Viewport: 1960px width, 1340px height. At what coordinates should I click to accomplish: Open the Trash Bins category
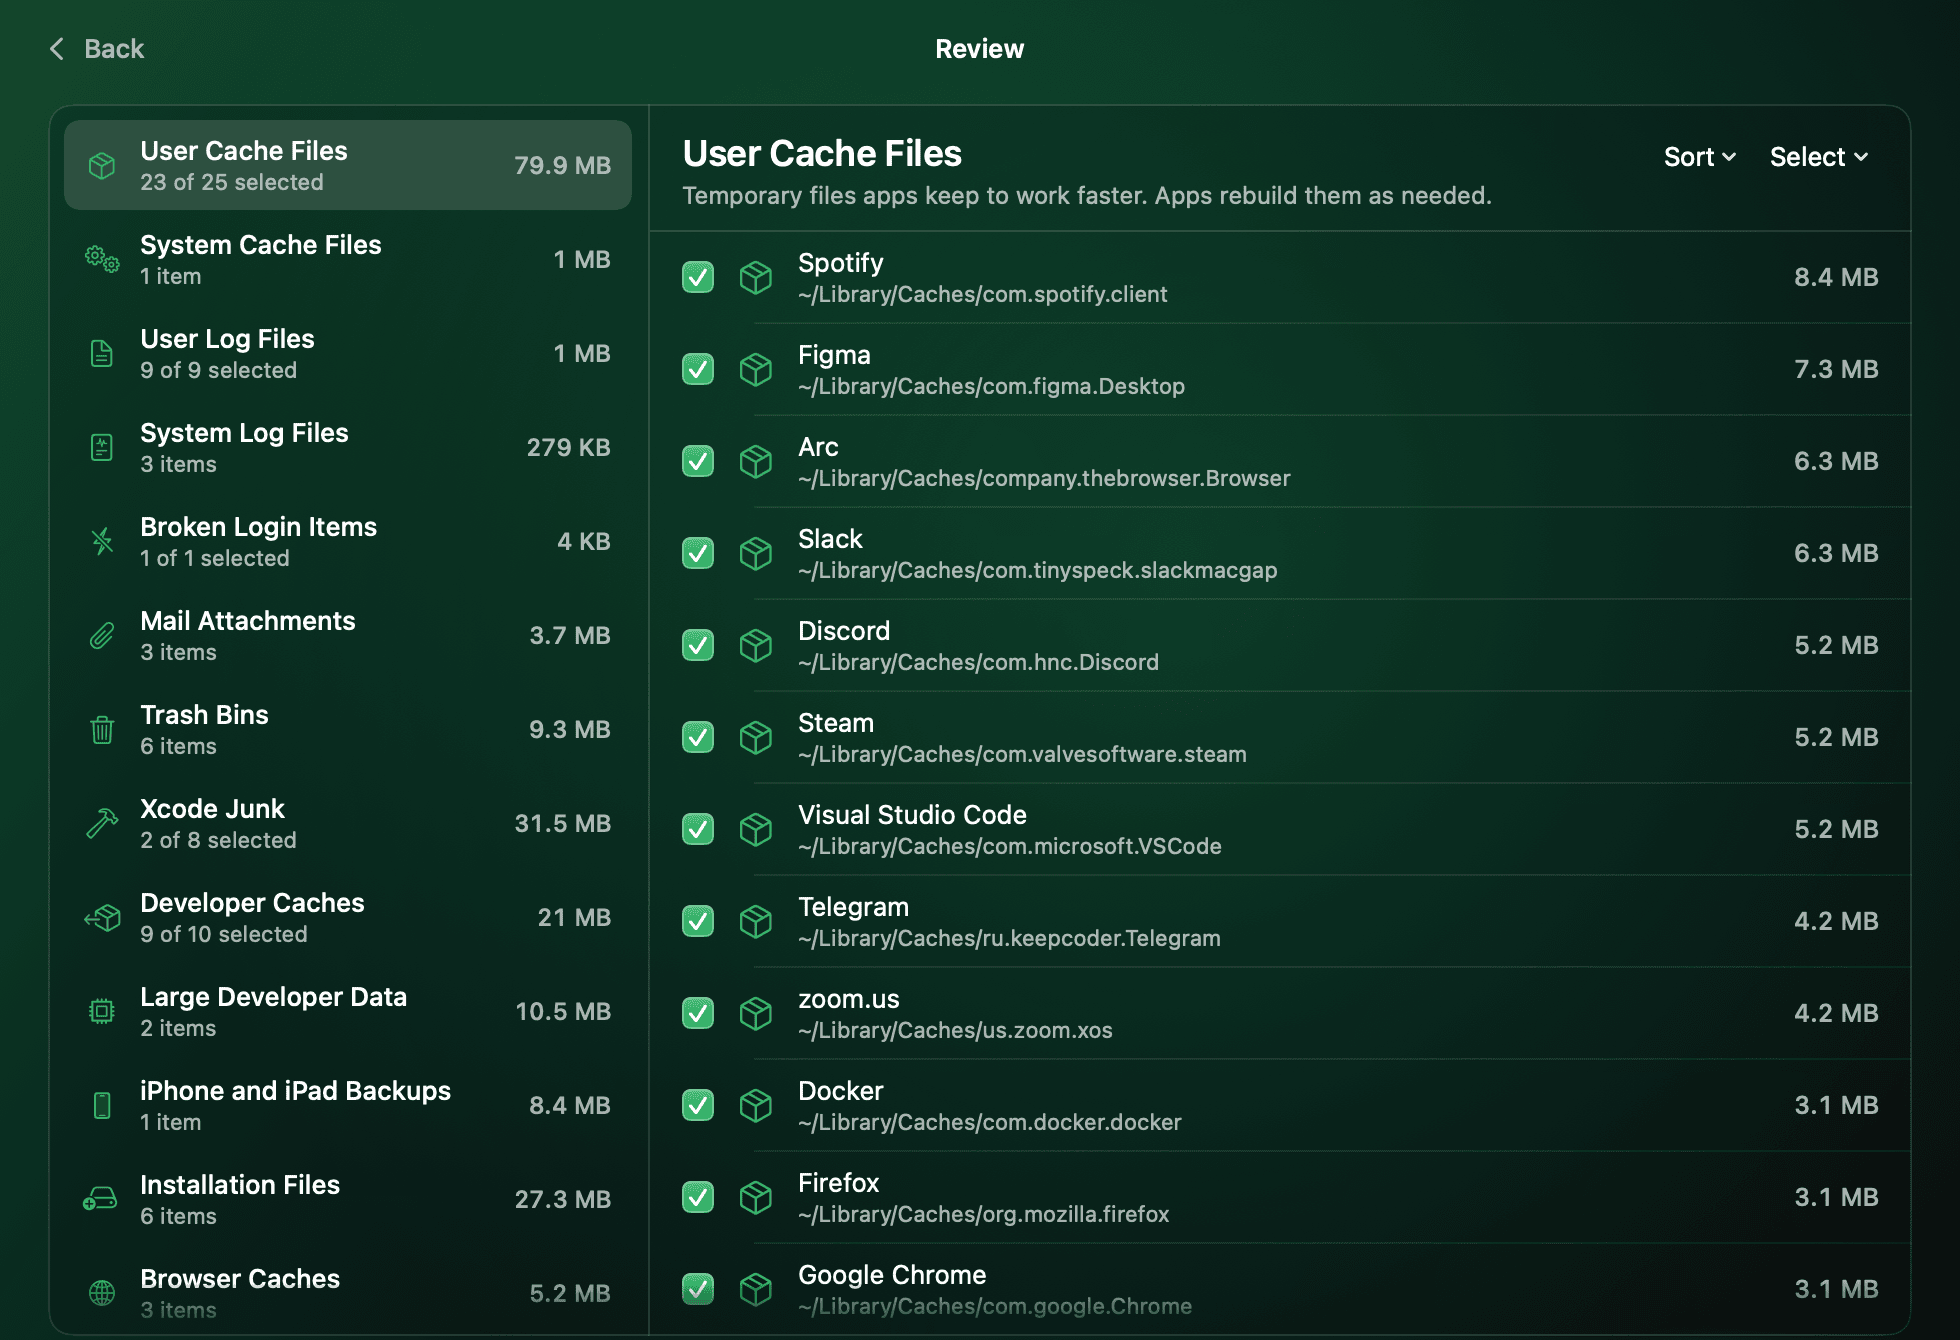(x=348, y=730)
